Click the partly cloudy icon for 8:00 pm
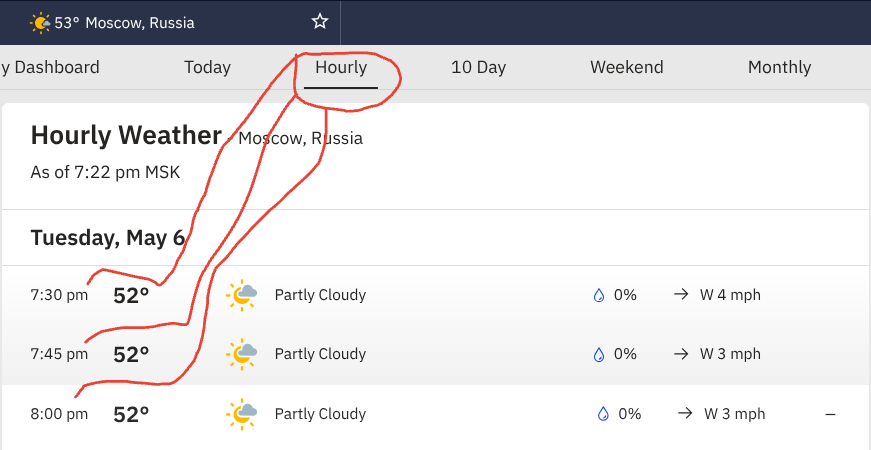 click(242, 414)
